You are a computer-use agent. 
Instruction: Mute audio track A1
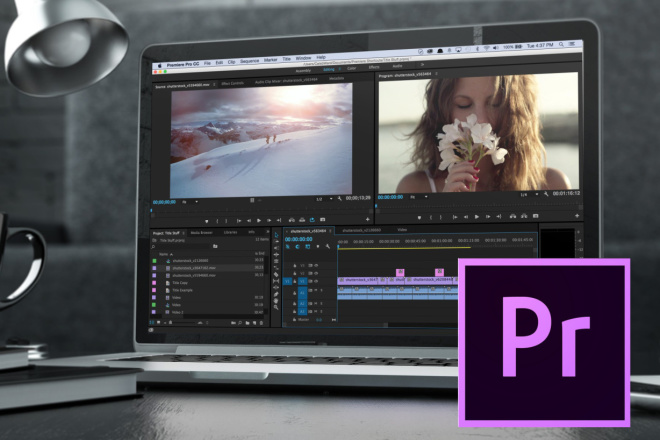point(316,291)
